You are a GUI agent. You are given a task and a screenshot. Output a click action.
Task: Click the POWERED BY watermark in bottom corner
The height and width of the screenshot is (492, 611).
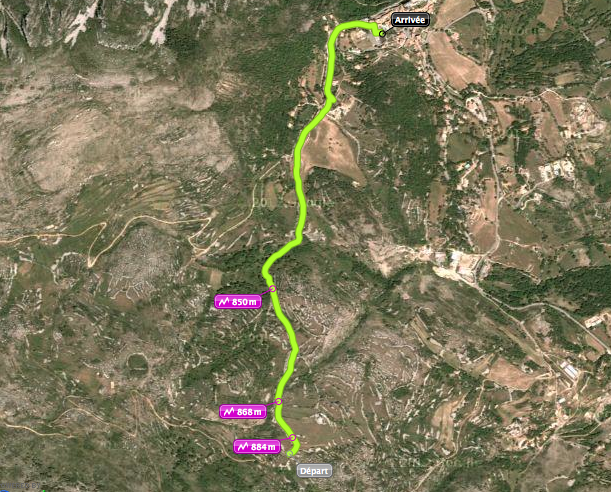pos(20,486)
